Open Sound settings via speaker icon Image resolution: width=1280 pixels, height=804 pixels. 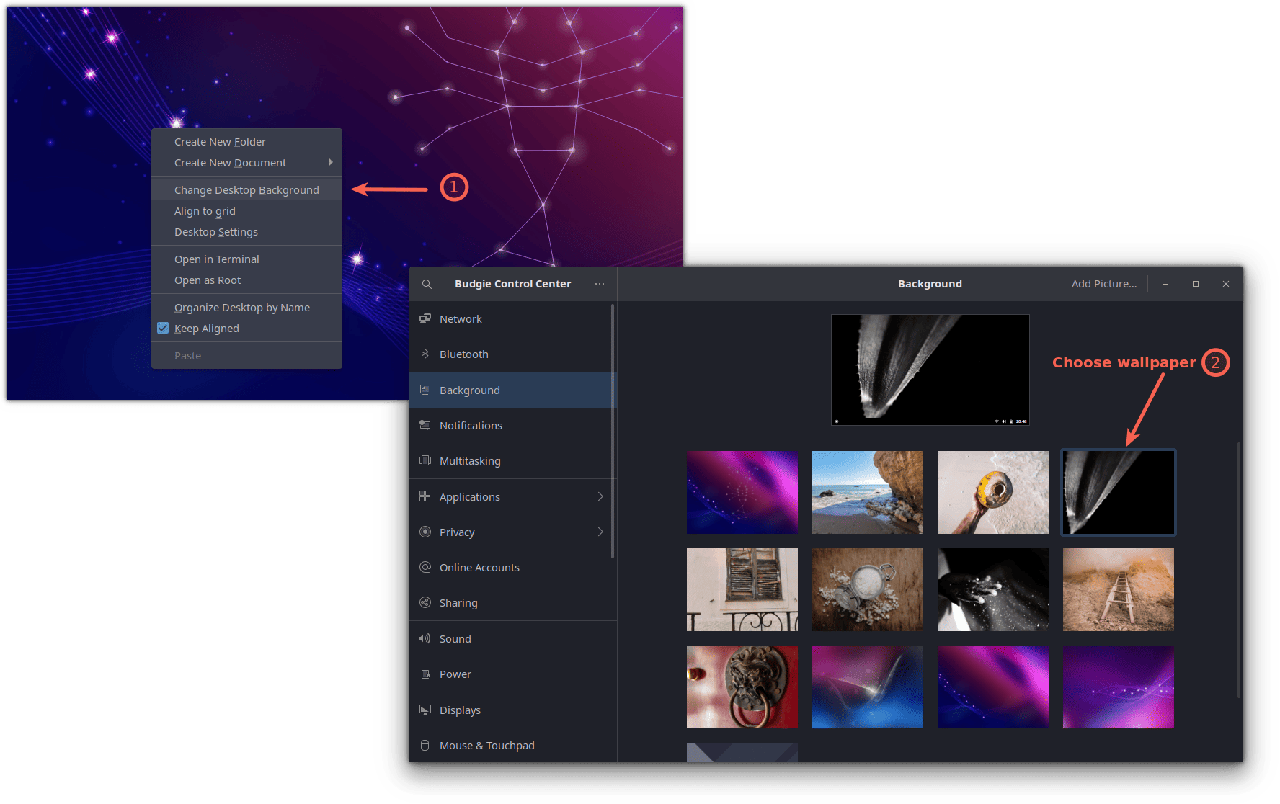(x=425, y=639)
